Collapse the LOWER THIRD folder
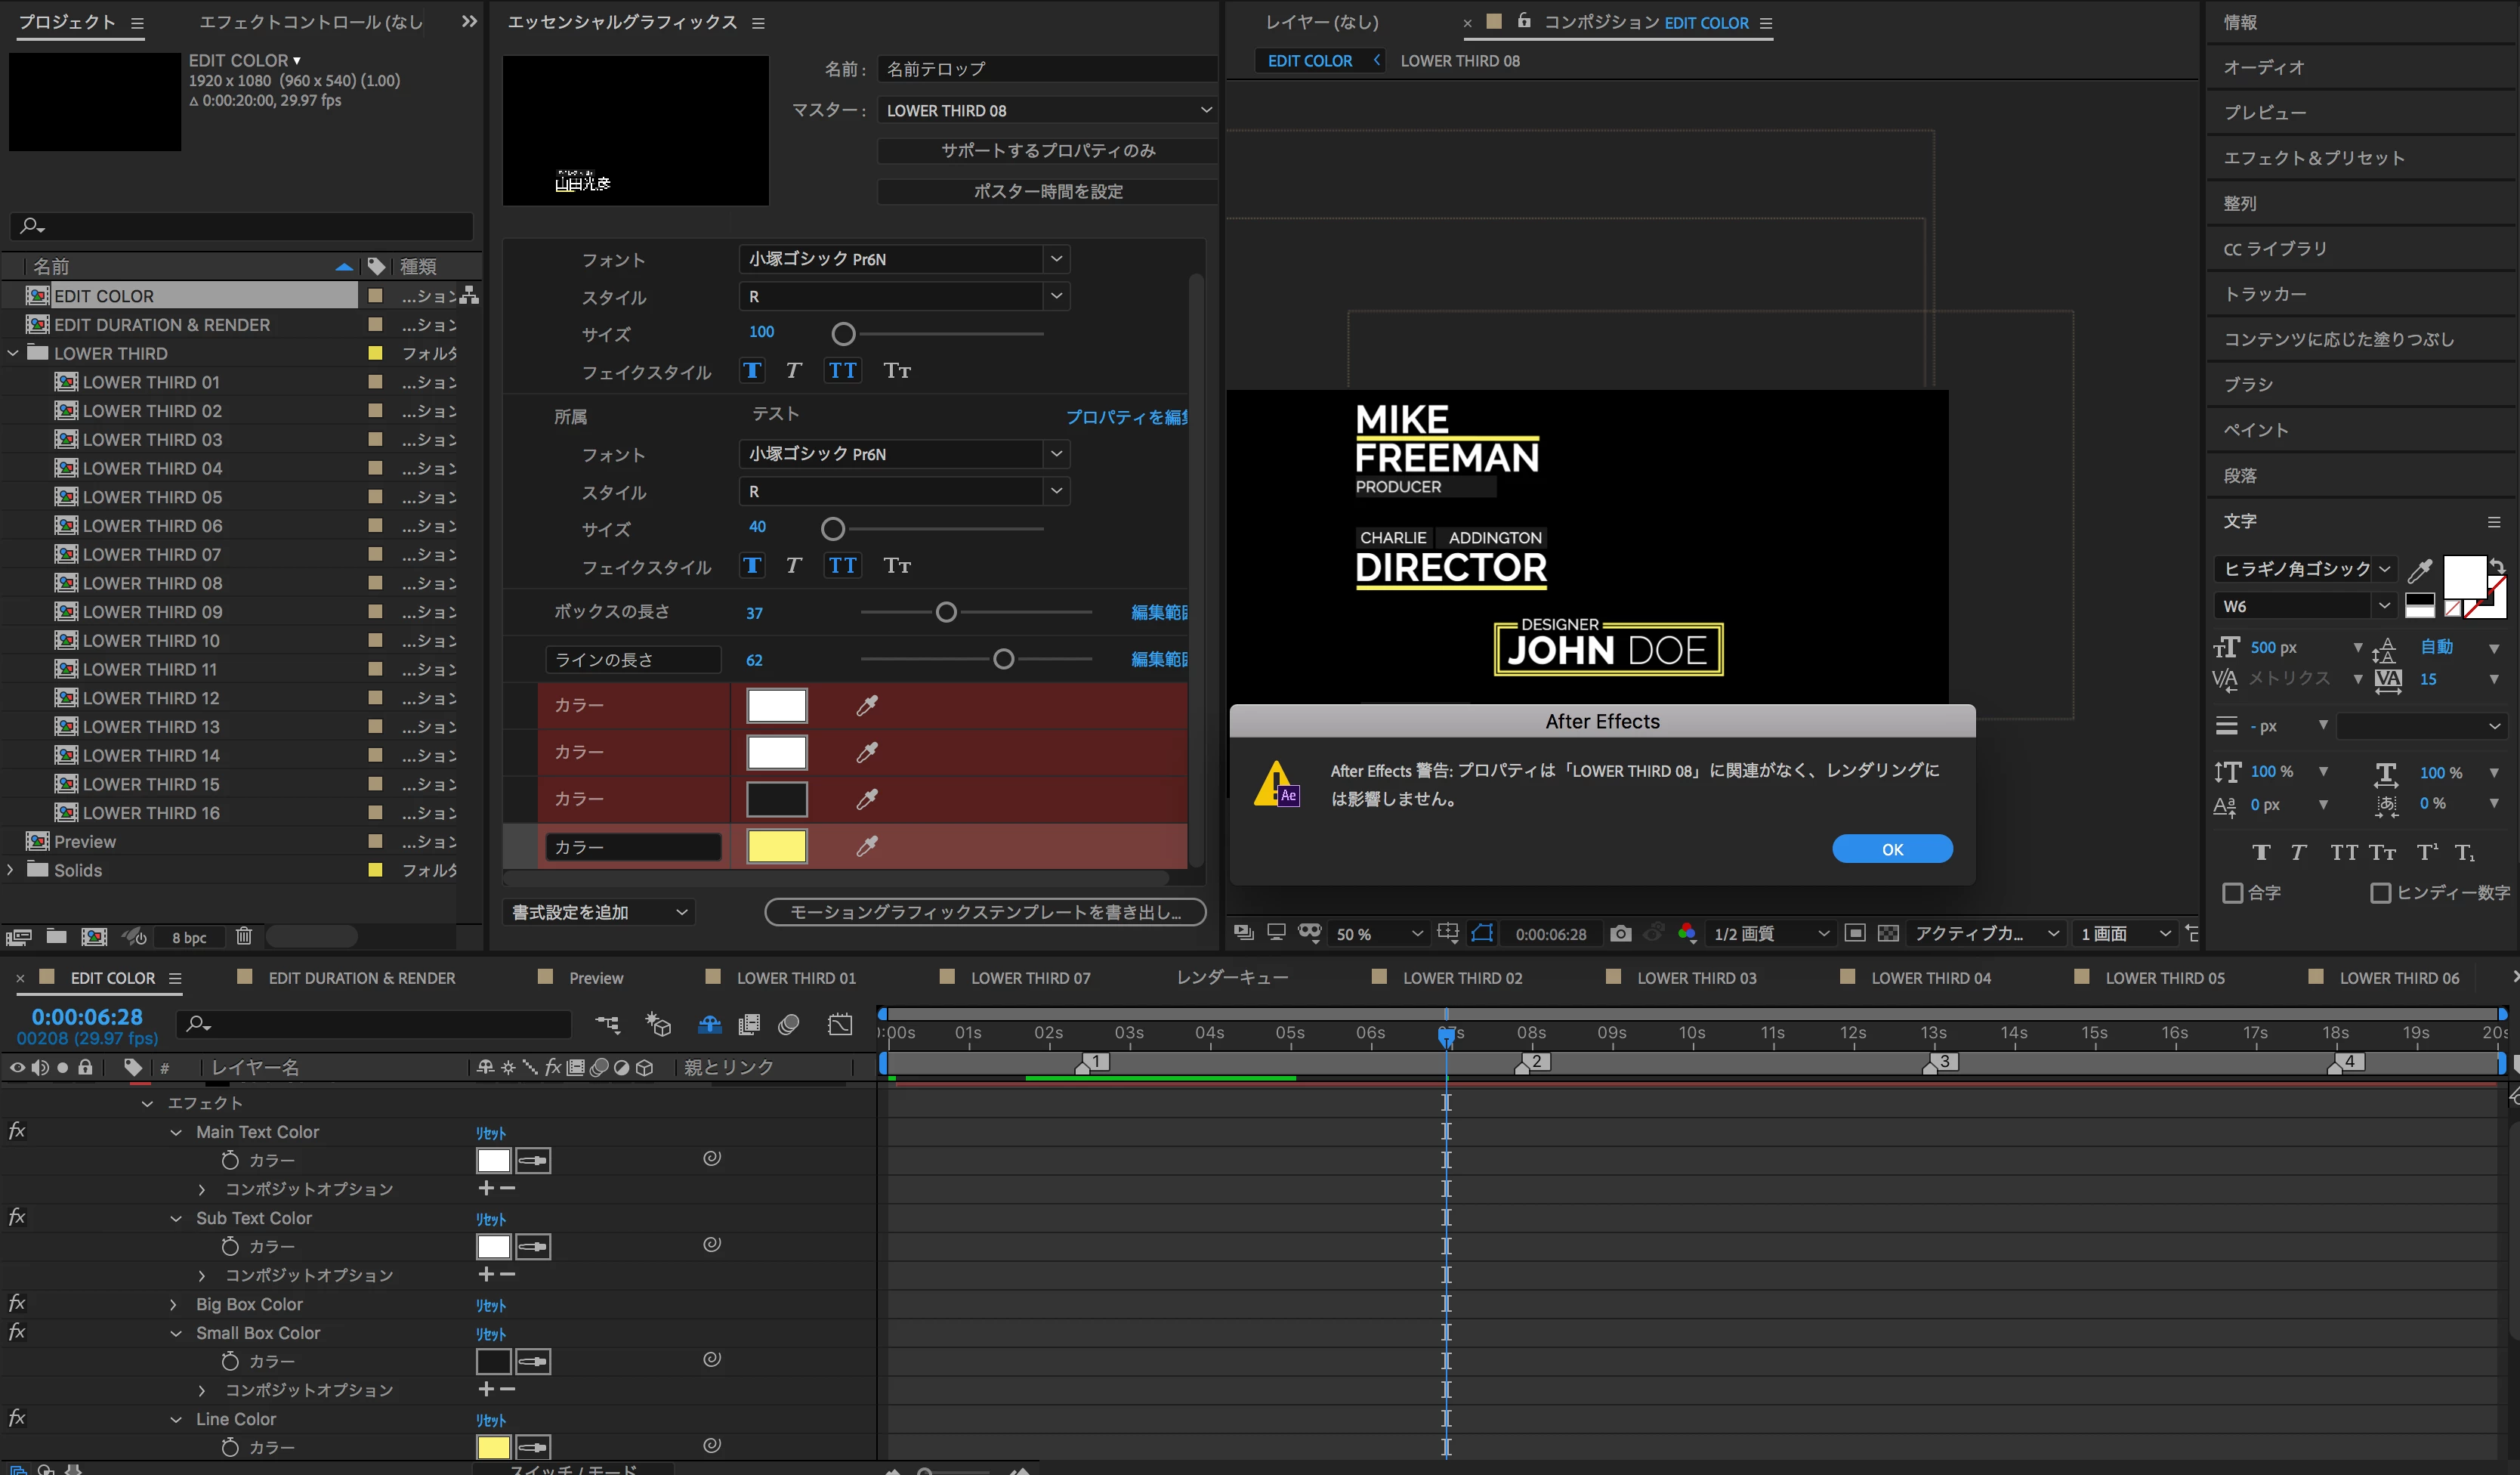The image size is (2520, 1475). [x=13, y=353]
